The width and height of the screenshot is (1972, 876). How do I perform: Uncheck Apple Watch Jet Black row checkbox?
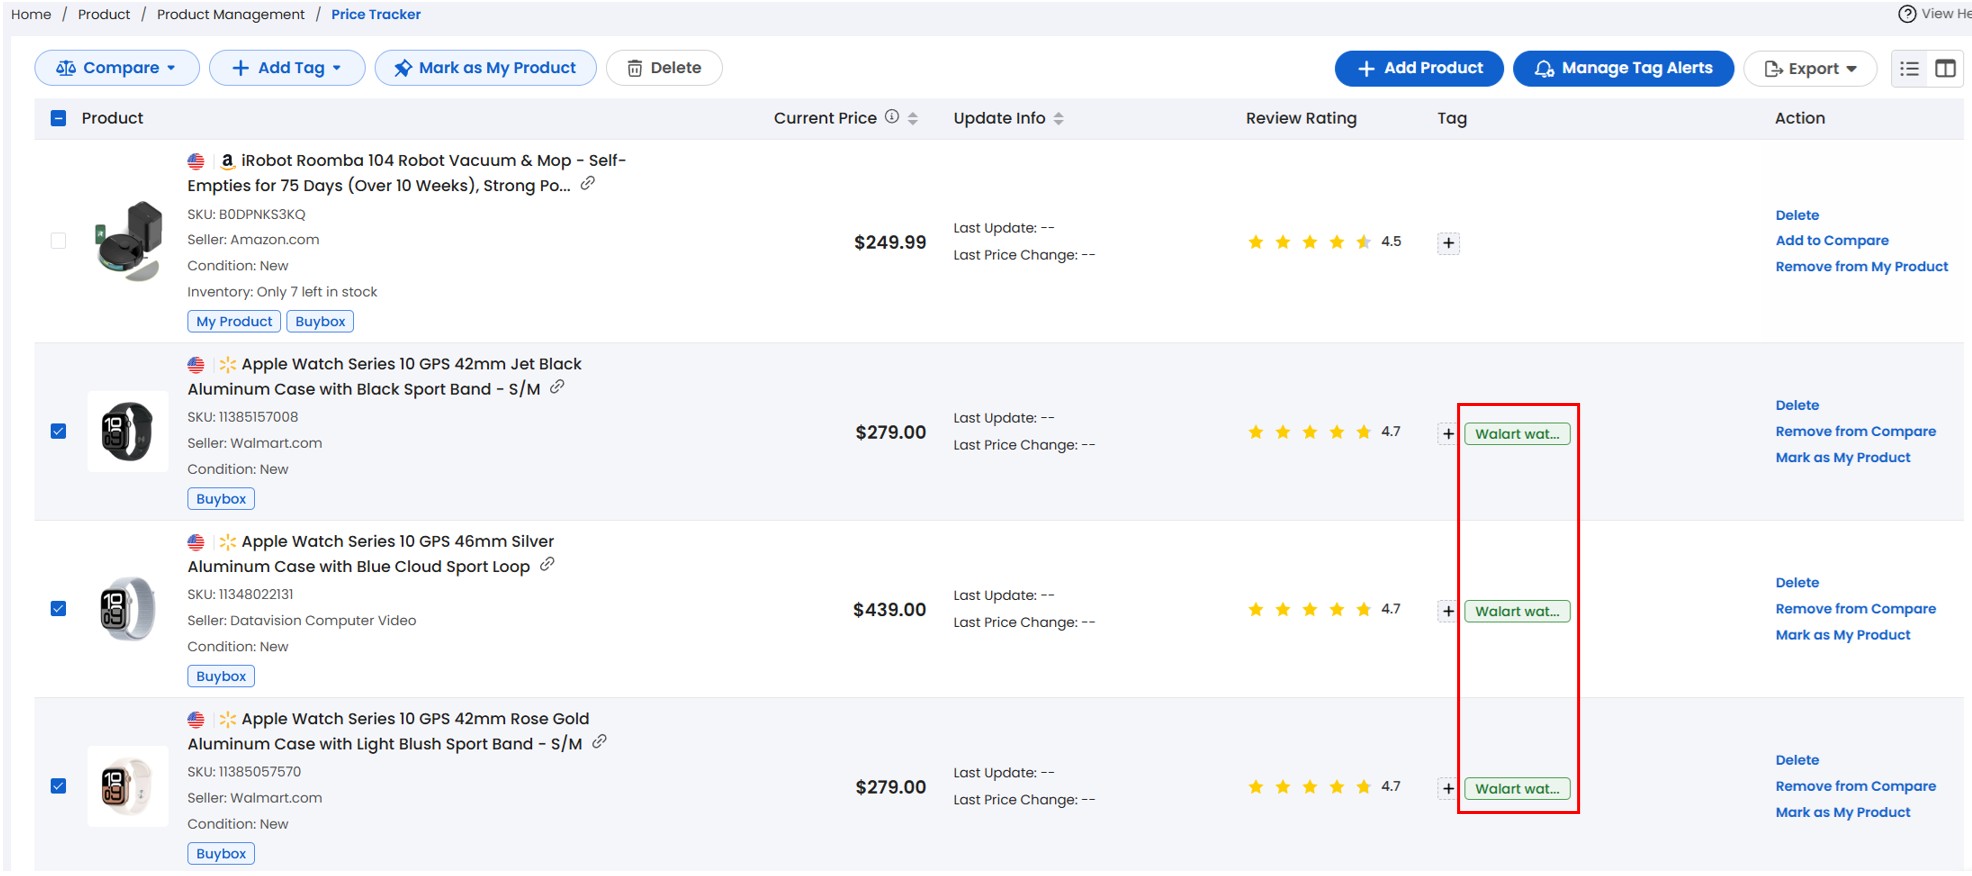coord(58,431)
